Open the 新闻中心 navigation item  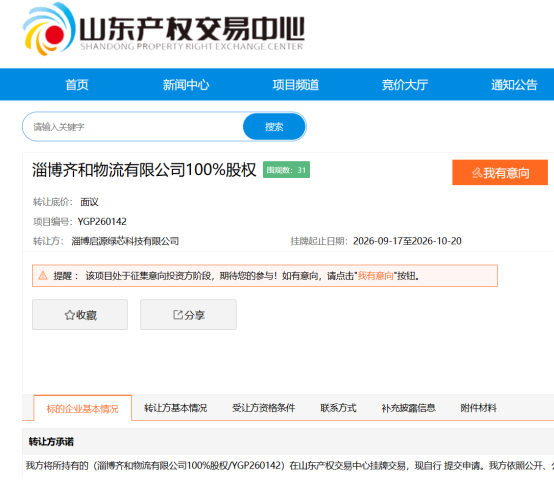[x=186, y=85]
